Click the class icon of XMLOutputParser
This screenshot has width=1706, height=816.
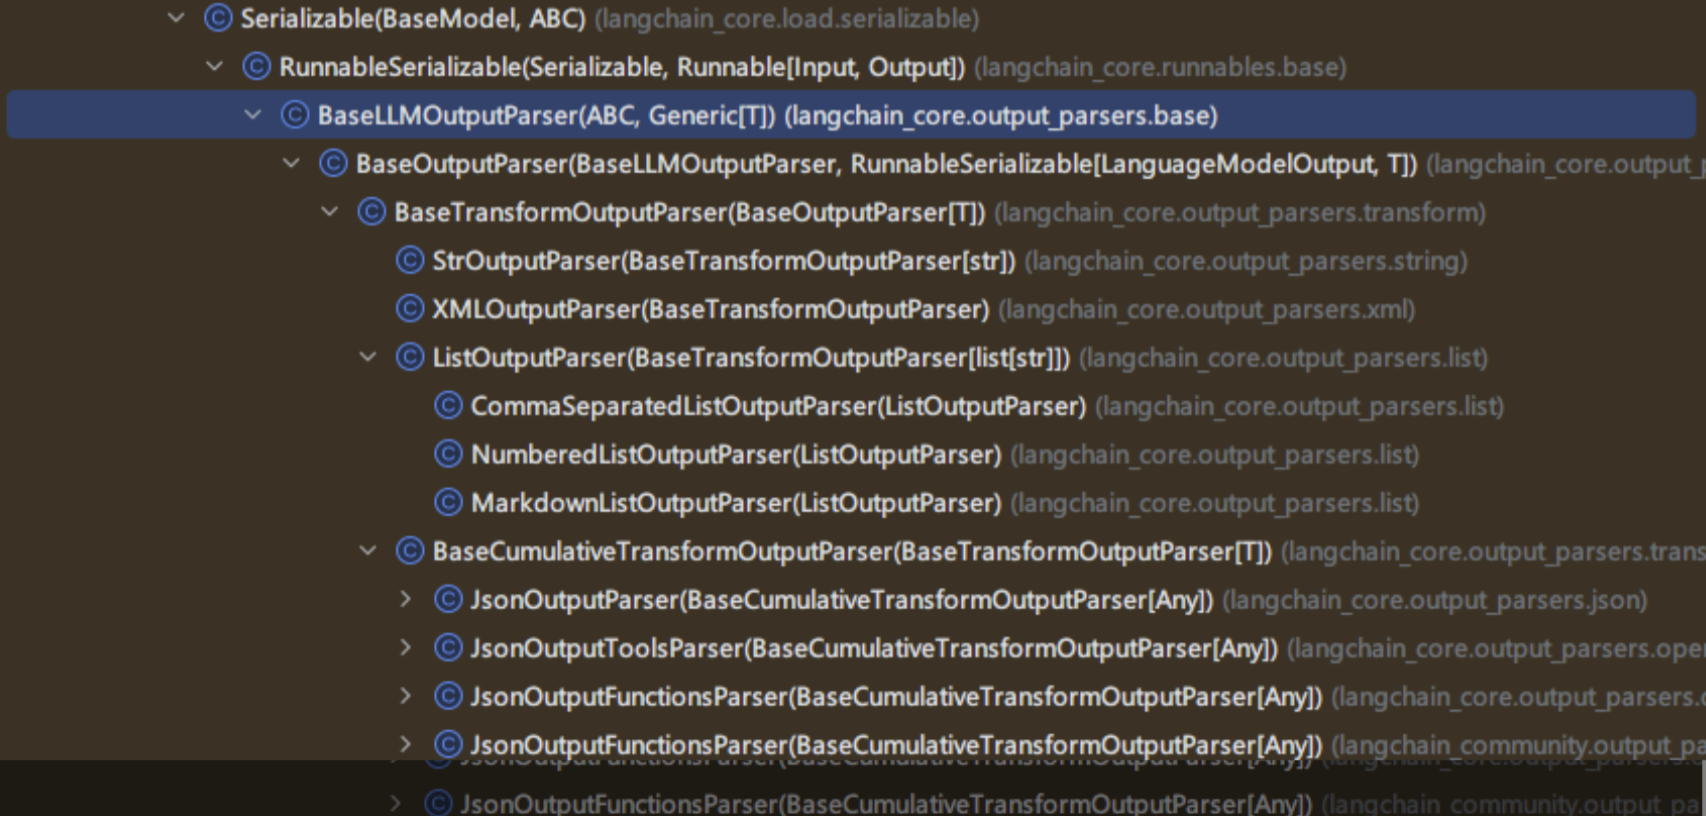click(x=410, y=309)
